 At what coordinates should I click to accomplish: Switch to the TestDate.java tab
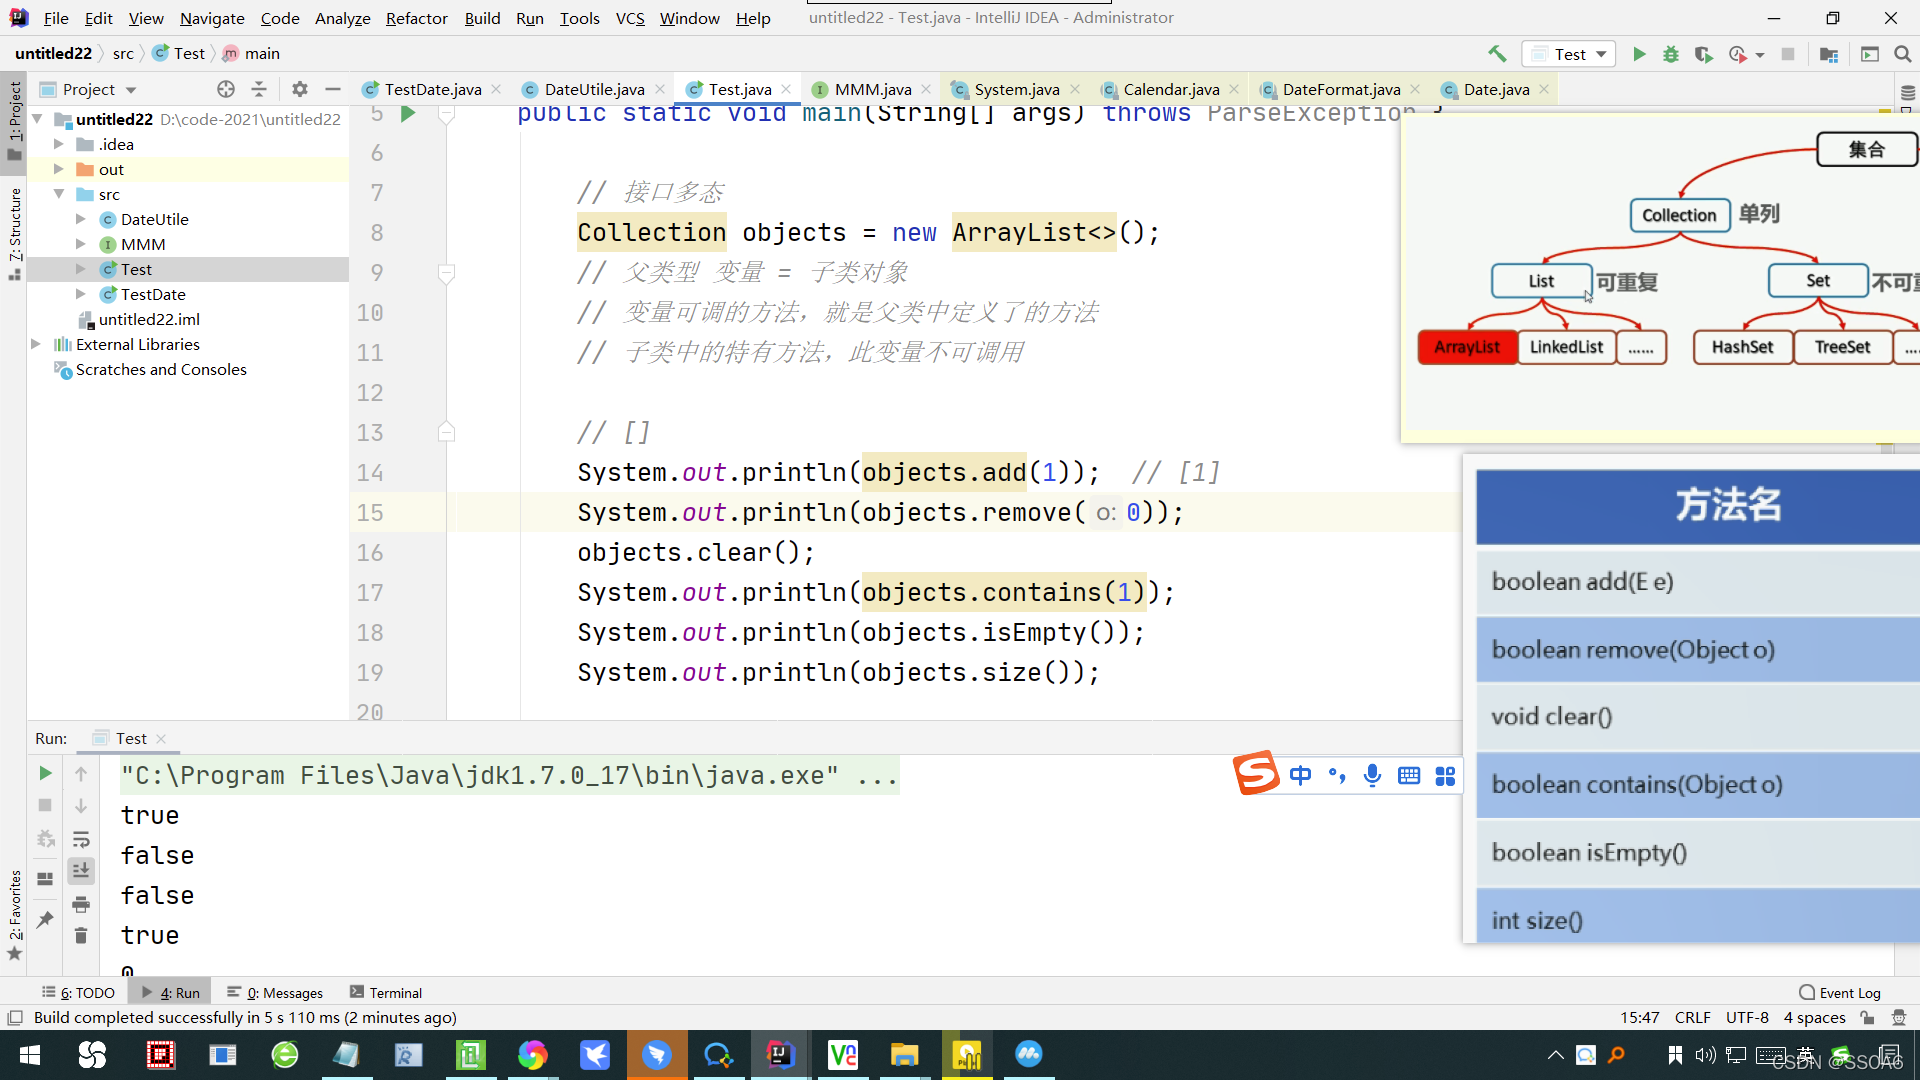point(432,89)
